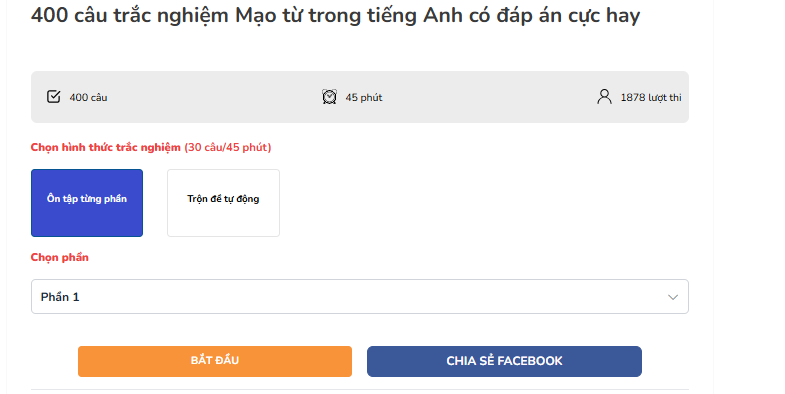785x394 pixels.
Task: Expand section list using chevron arrow
Action: click(673, 297)
